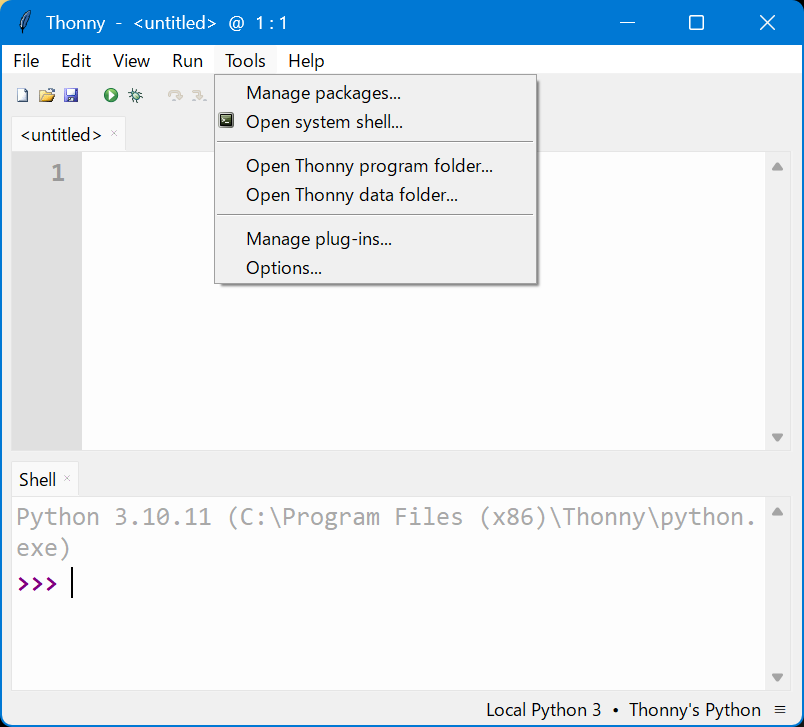Place the cursor at the Shell >>> prompt
The height and width of the screenshot is (727, 804).
pyautogui.click(x=72, y=583)
